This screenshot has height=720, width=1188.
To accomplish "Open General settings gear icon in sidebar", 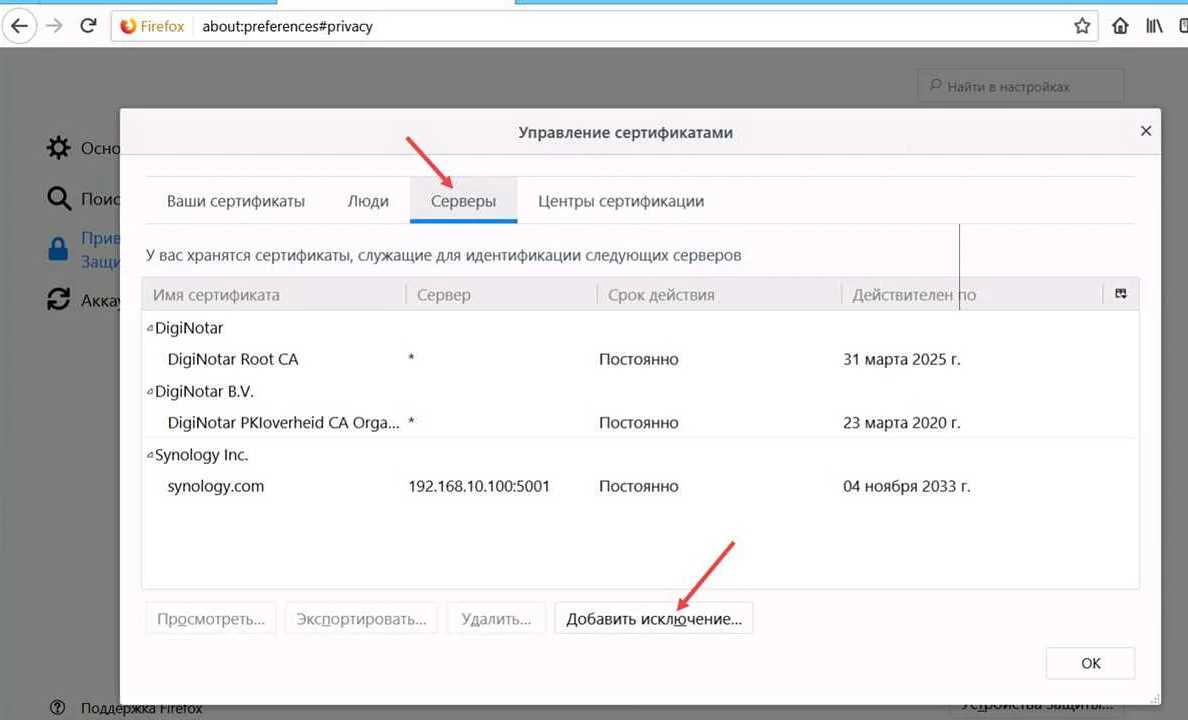I will (59, 148).
